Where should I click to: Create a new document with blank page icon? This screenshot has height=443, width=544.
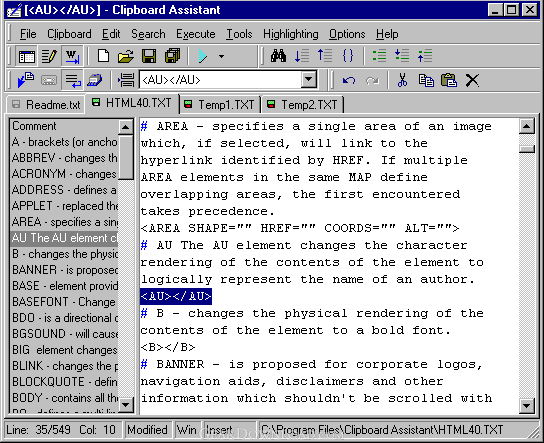coord(103,56)
